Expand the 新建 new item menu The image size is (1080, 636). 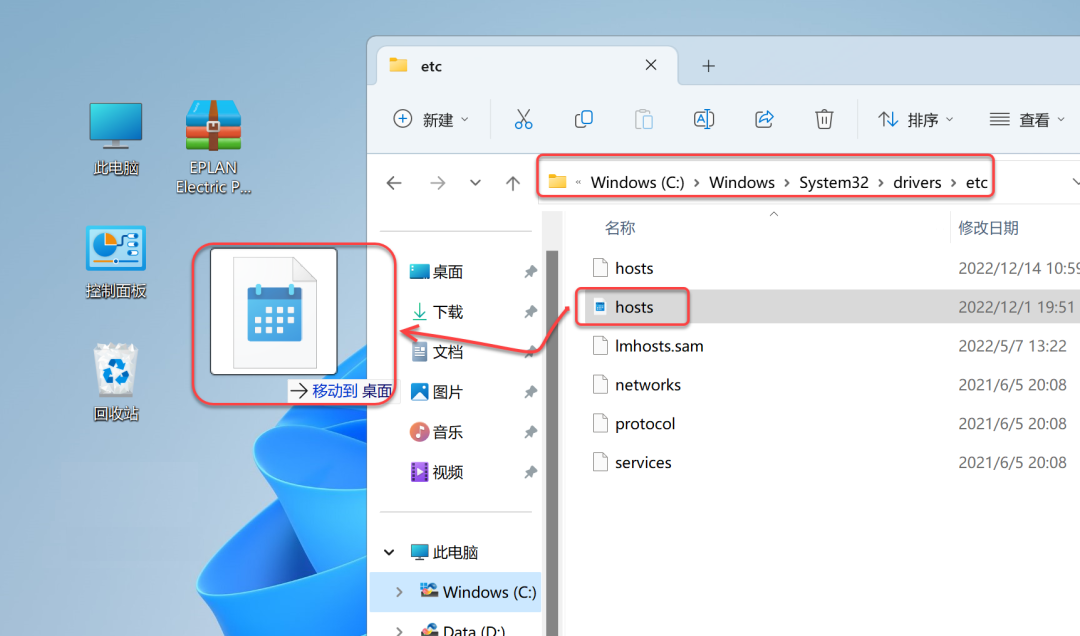pos(432,118)
